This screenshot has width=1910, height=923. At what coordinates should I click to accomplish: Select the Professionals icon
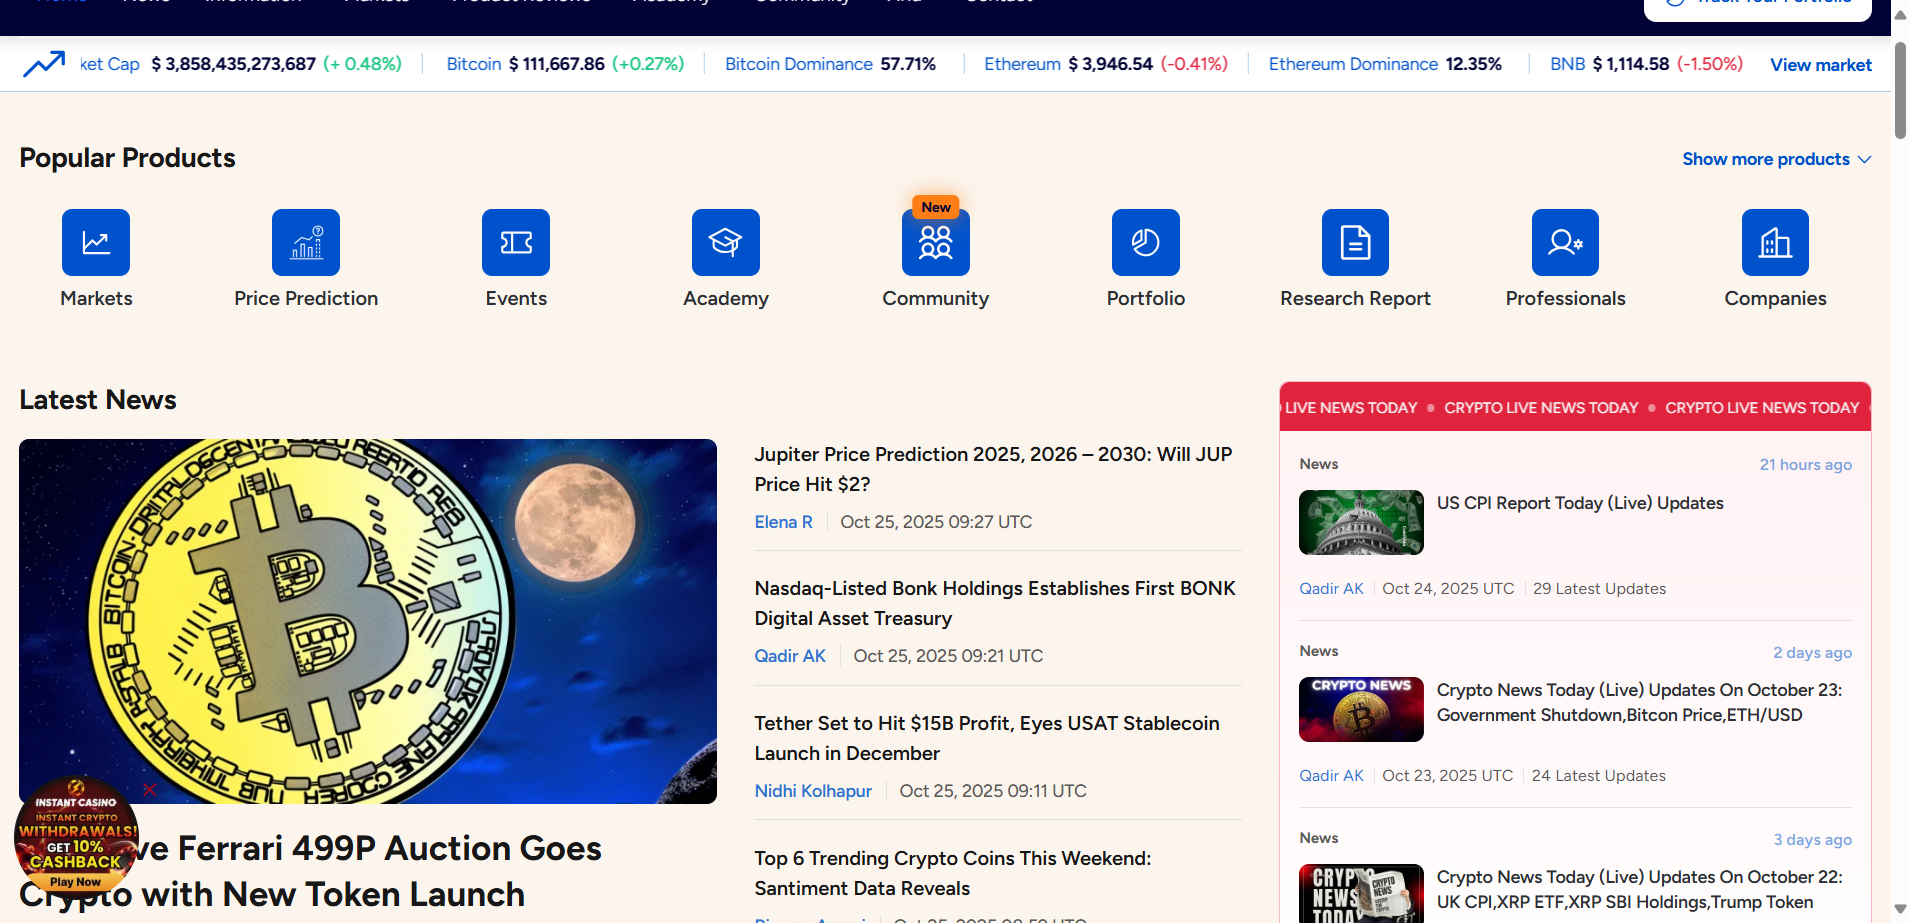click(x=1565, y=242)
